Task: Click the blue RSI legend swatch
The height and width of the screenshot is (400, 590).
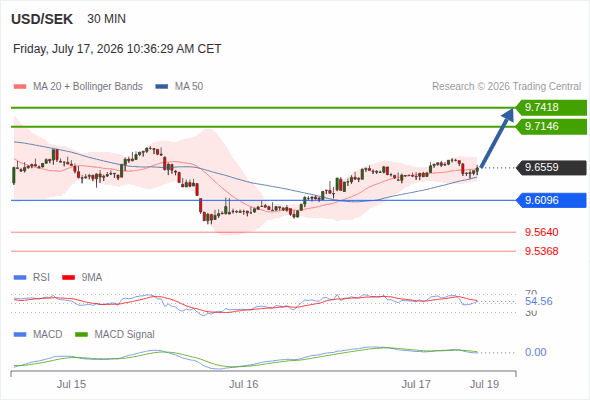Action: click(20, 278)
